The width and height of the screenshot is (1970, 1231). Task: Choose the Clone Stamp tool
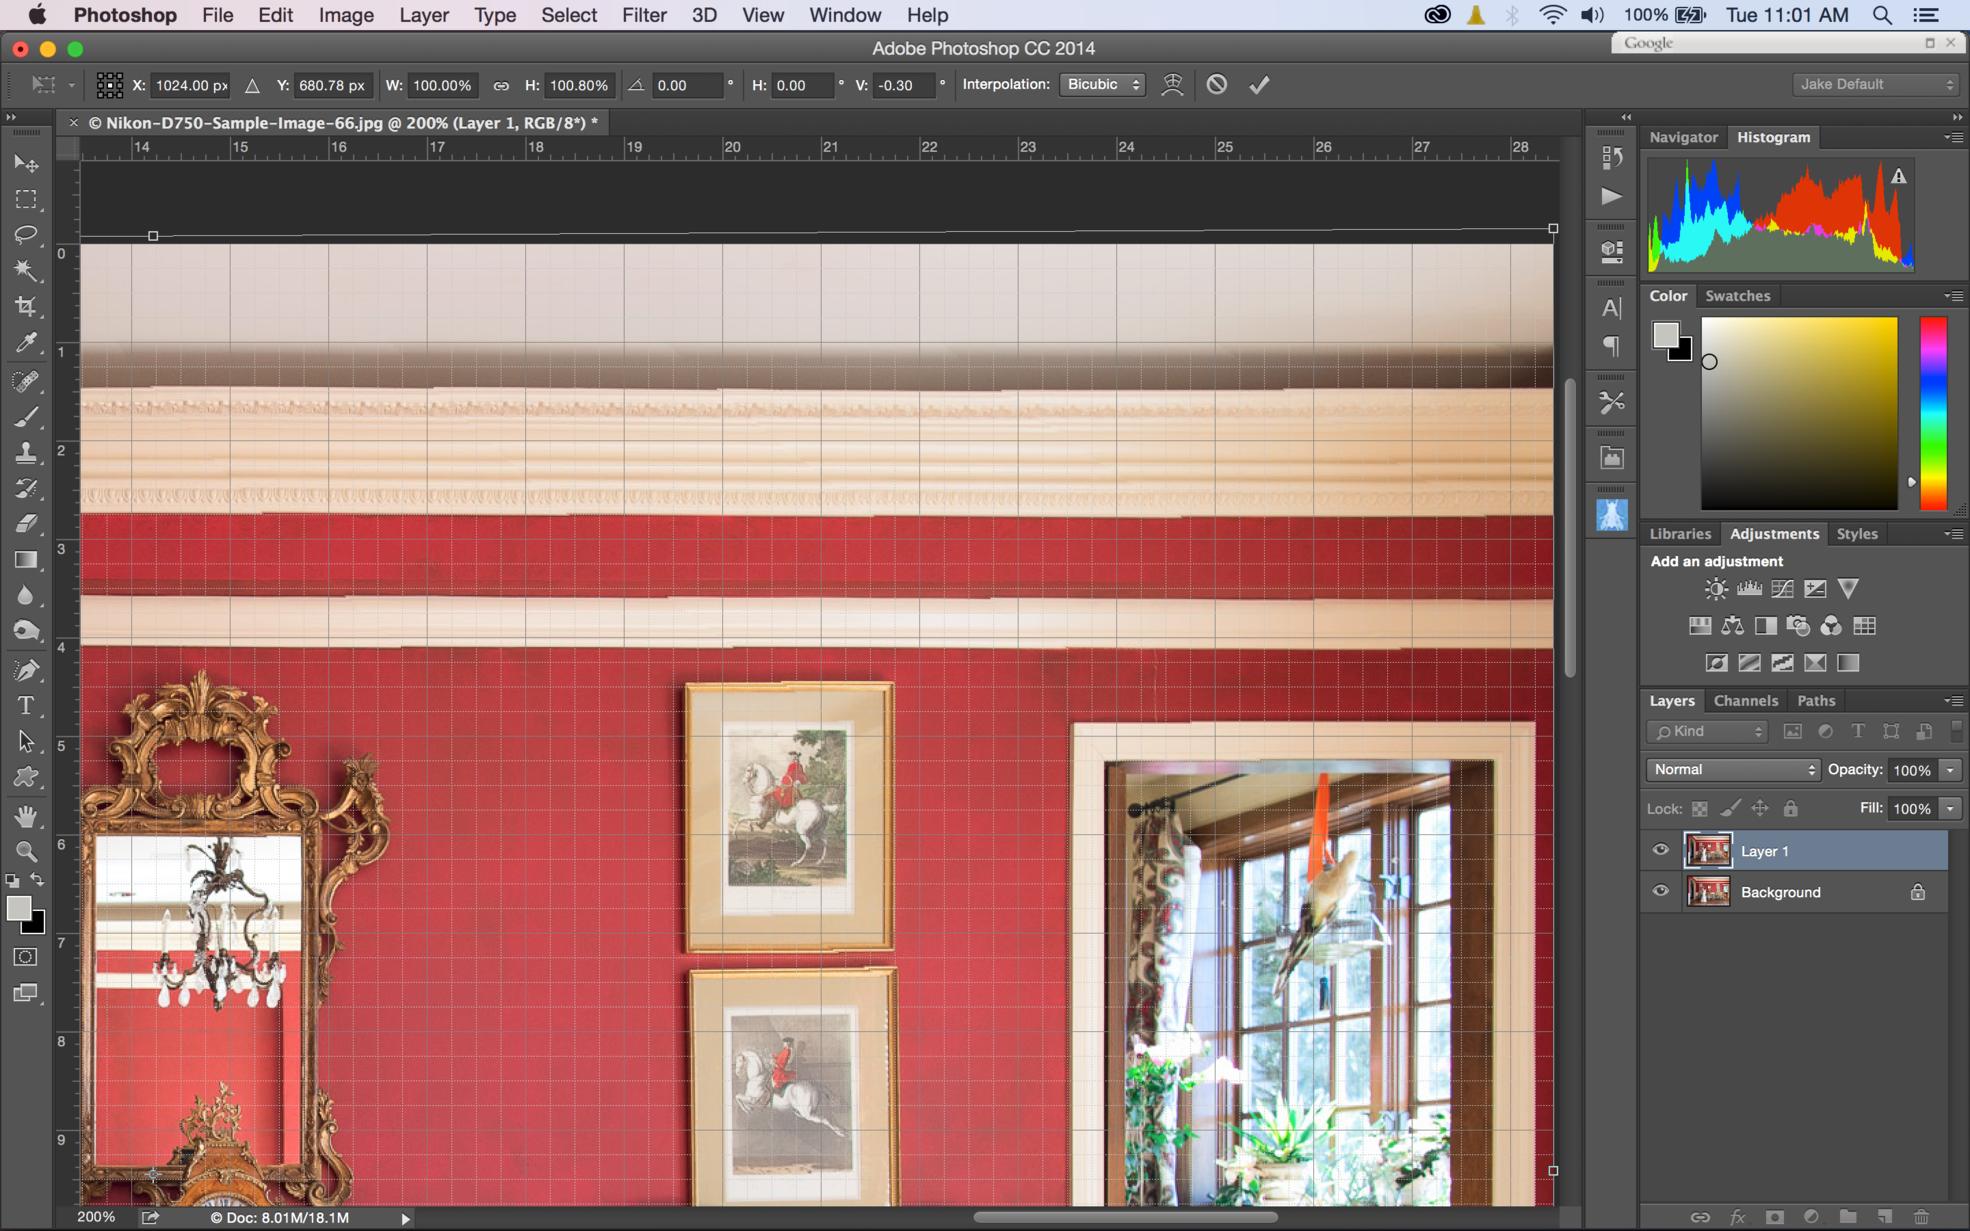click(x=26, y=452)
